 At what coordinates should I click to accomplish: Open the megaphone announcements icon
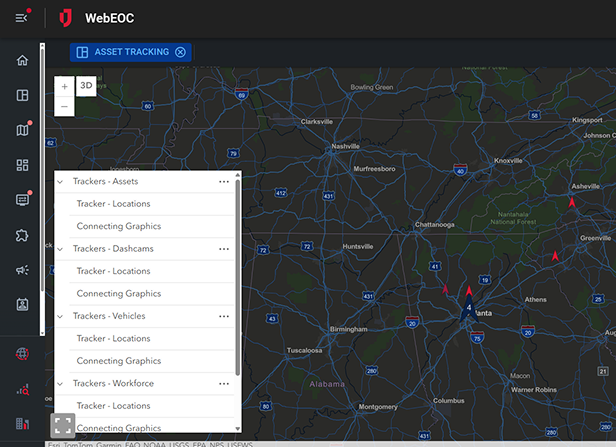click(x=22, y=270)
